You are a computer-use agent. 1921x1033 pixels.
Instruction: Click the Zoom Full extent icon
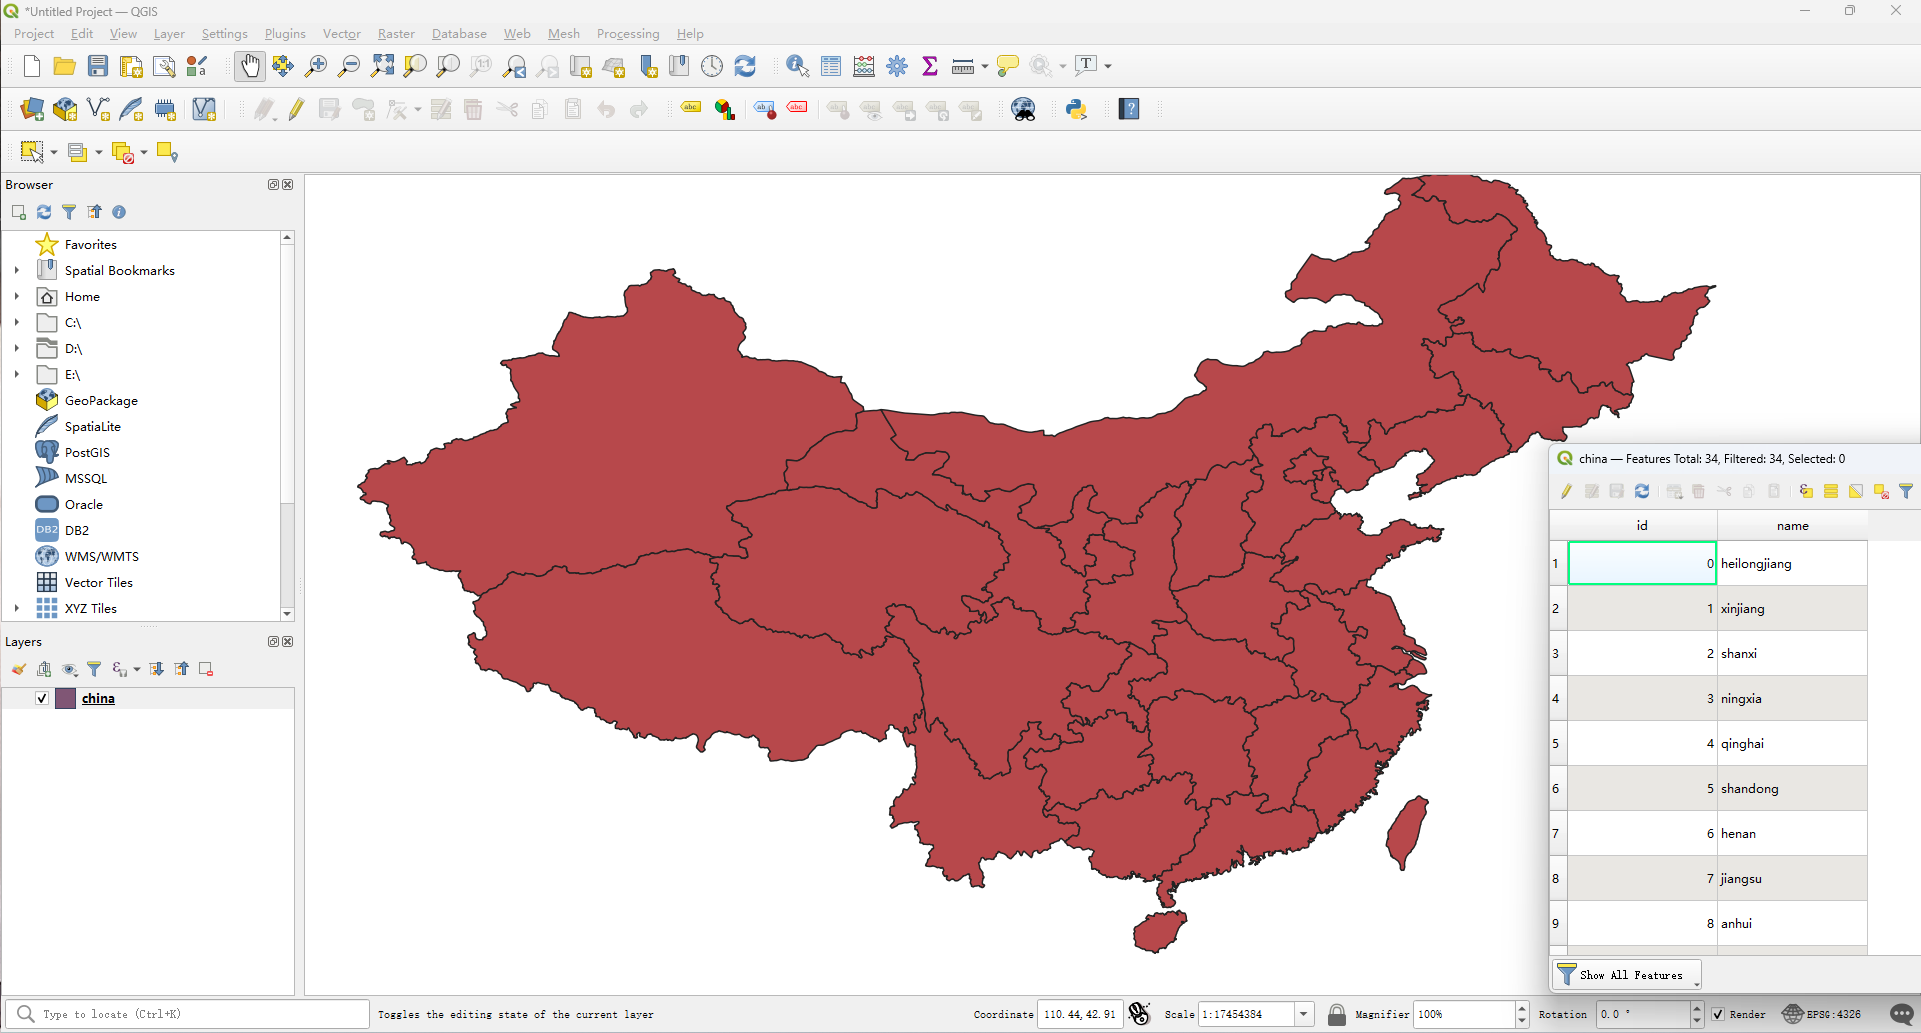click(x=382, y=66)
